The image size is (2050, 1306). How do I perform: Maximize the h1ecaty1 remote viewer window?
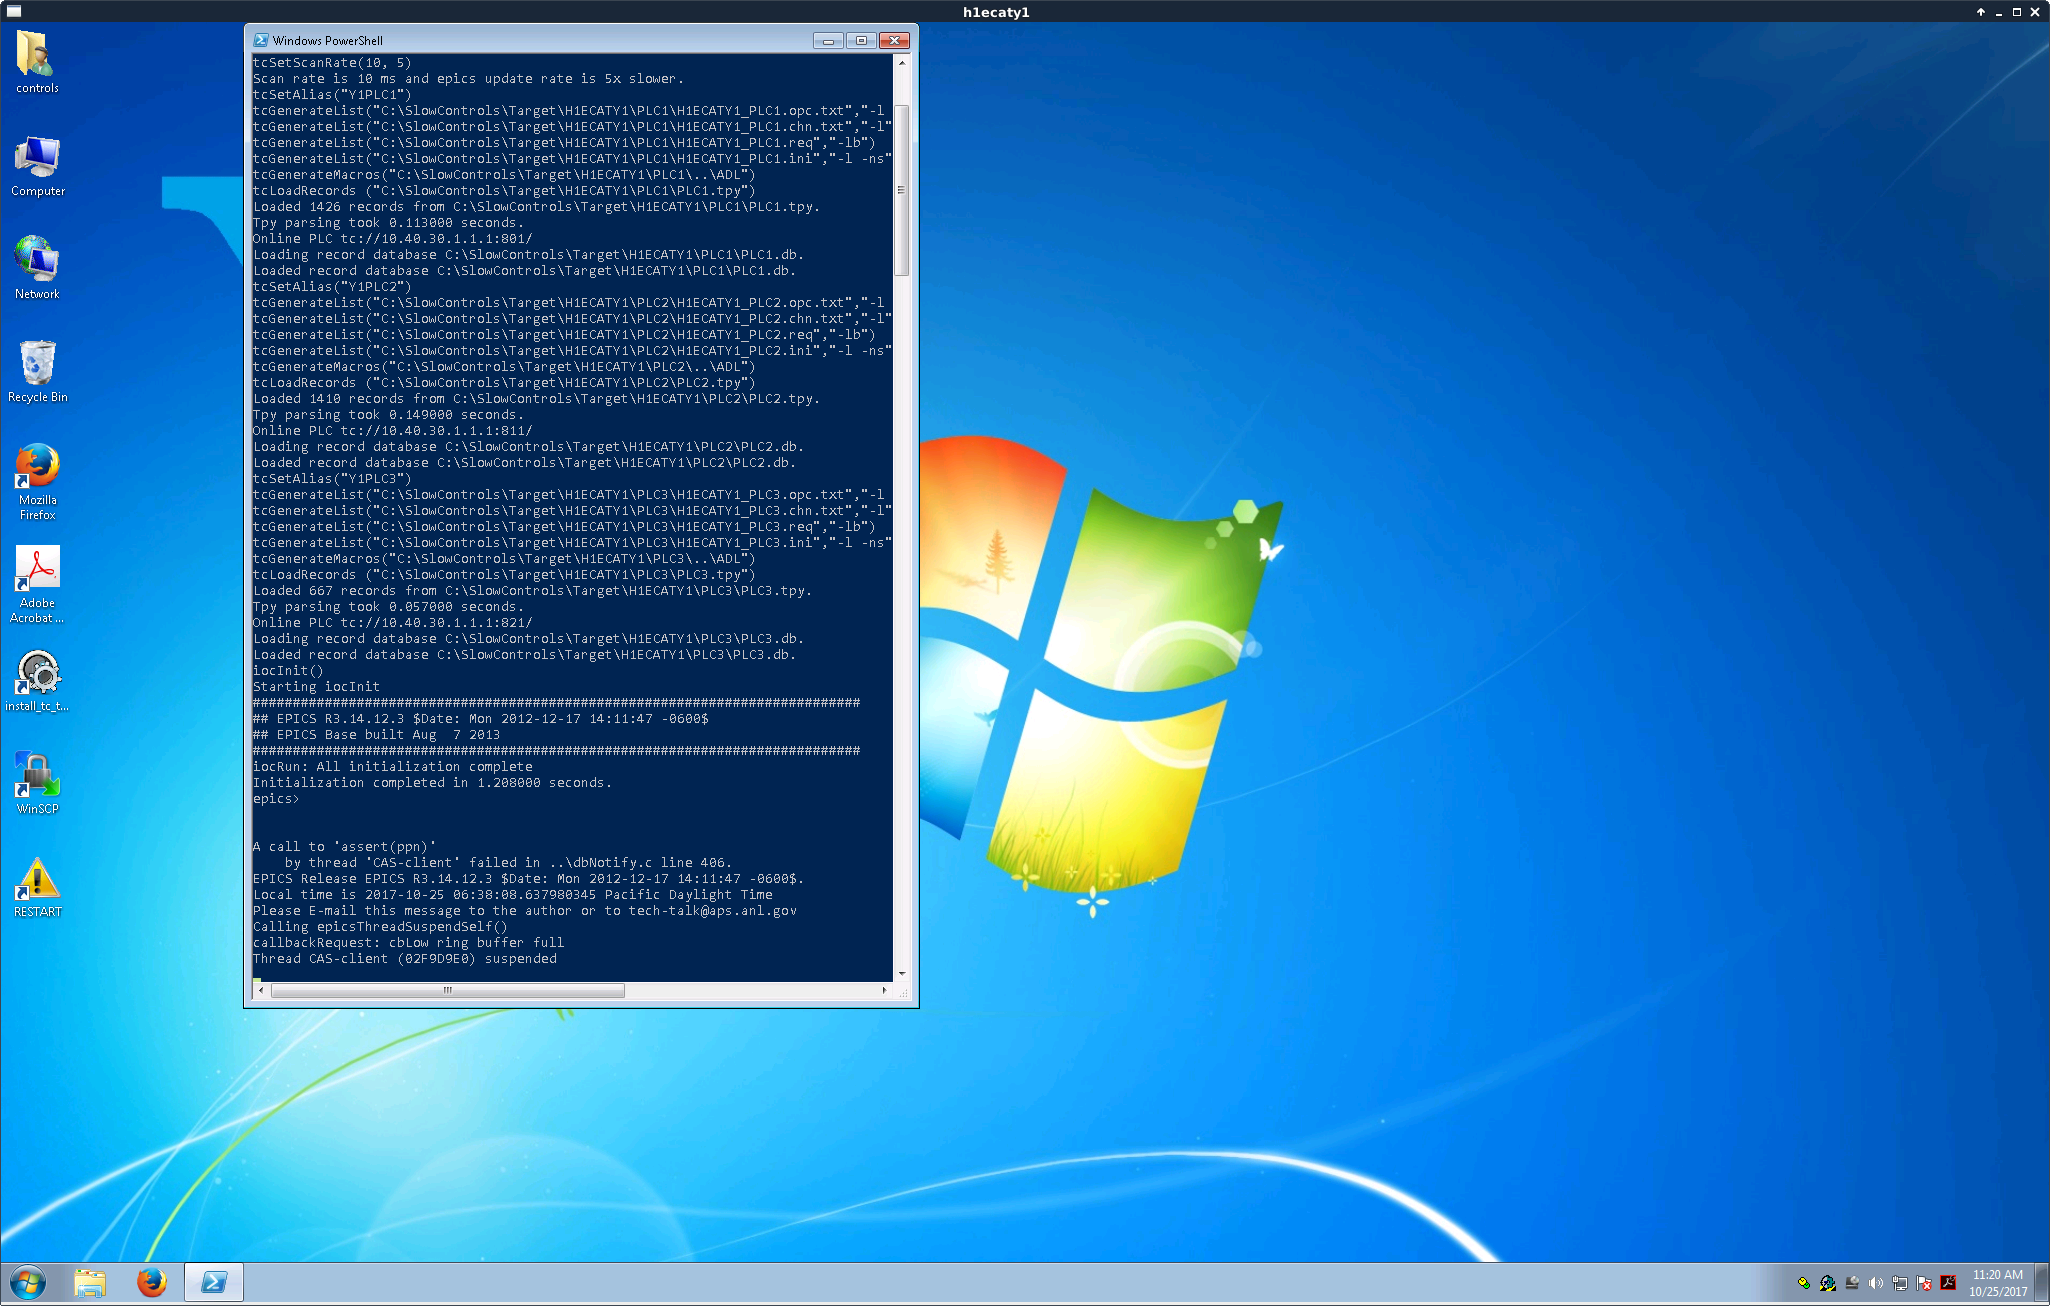2016,12
